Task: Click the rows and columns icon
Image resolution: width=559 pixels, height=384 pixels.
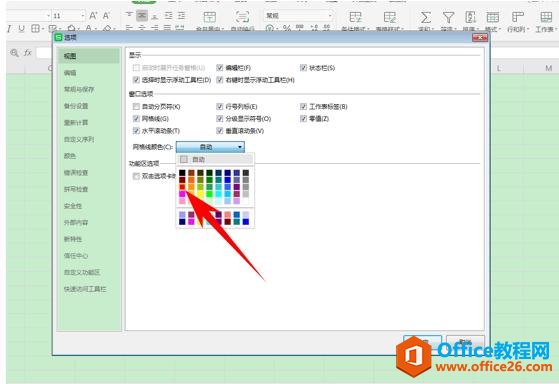Action: (517, 17)
